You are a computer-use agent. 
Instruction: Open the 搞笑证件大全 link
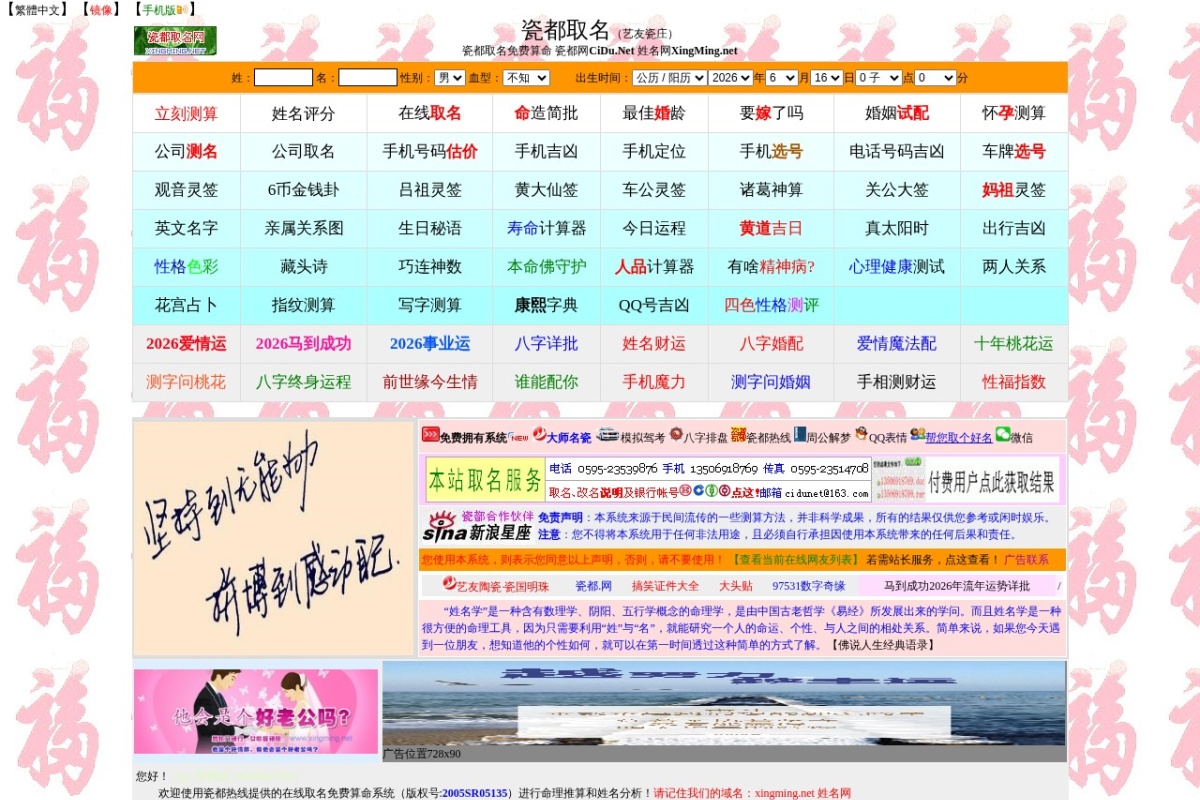point(665,586)
